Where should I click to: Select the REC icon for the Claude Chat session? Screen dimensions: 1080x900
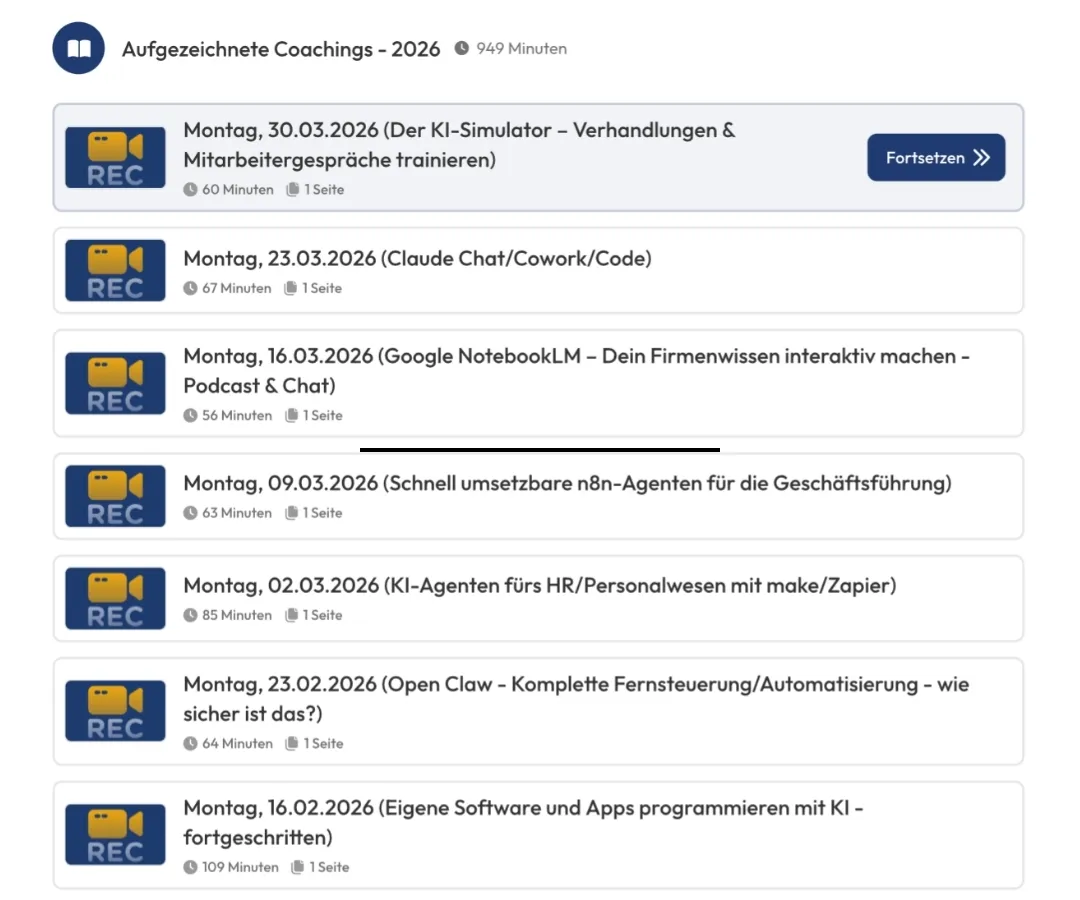coord(114,270)
